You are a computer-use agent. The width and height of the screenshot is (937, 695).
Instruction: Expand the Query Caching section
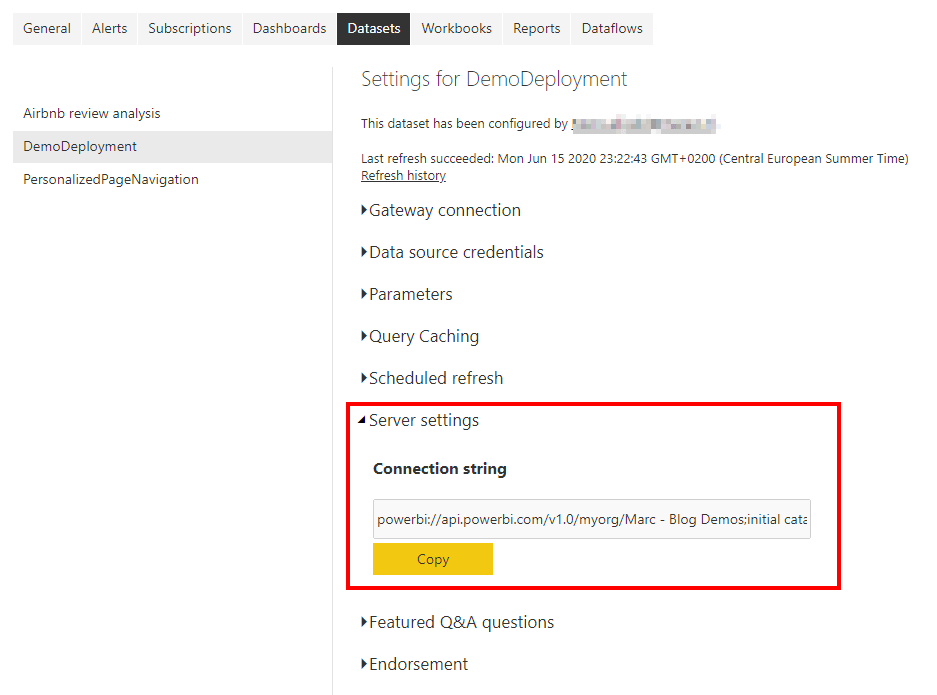click(423, 336)
